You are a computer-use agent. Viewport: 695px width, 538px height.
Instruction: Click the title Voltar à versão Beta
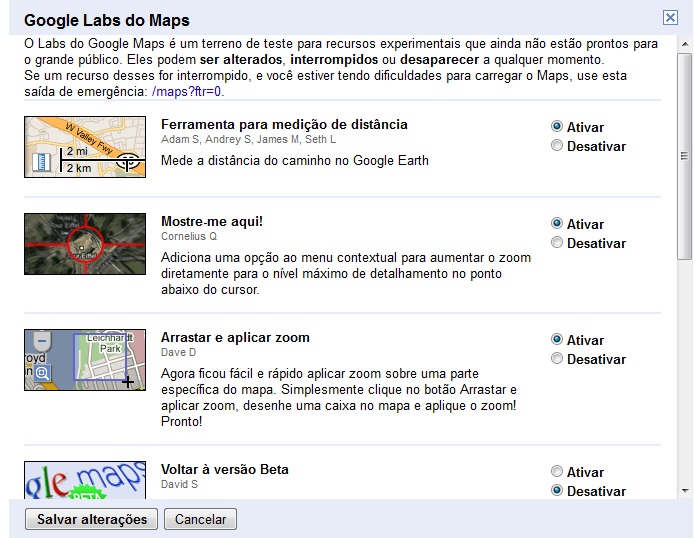225,469
